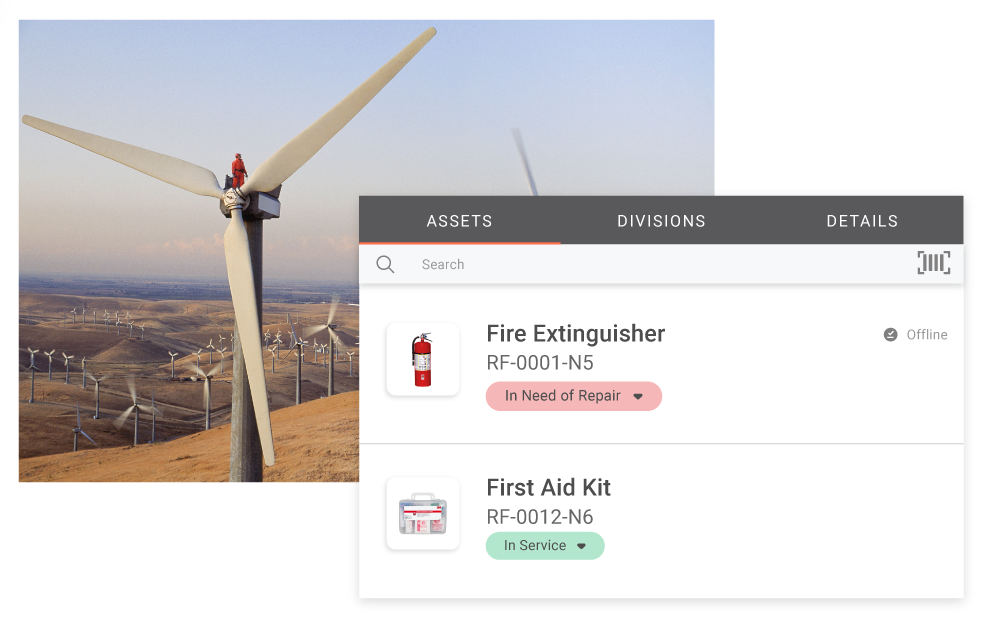Open the In Need of Repair status dropdown
The height and width of the screenshot is (626, 1000).
[x=563, y=396]
